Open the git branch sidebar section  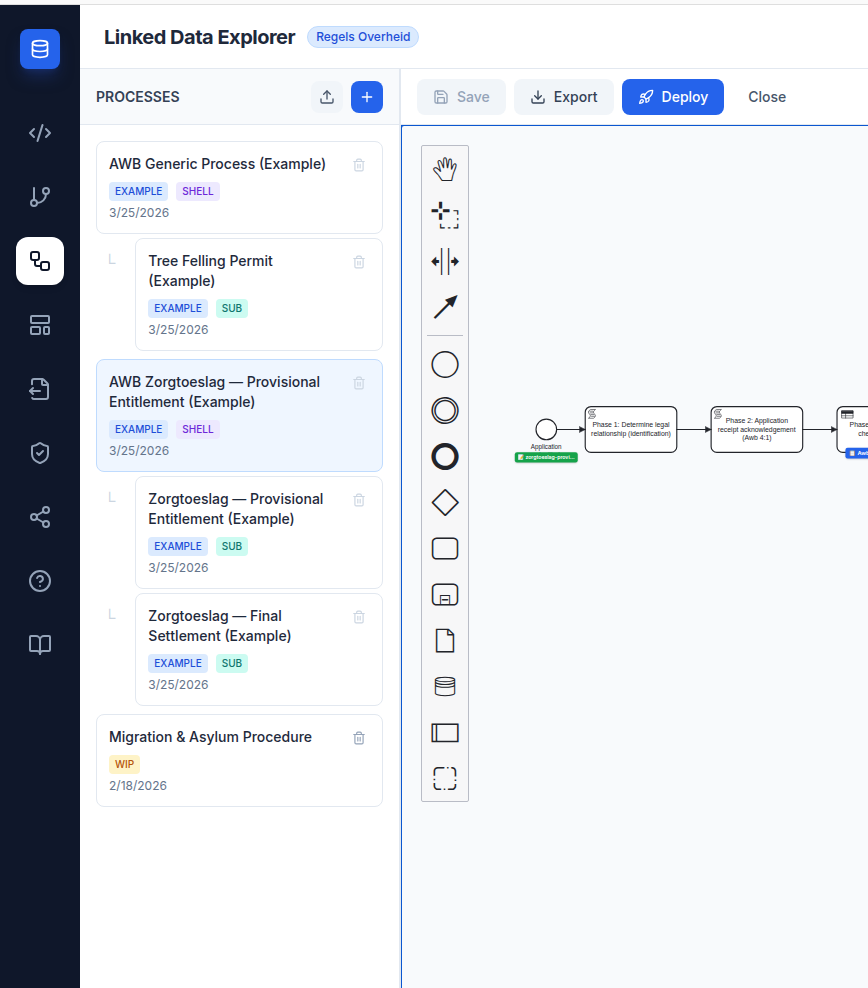tap(40, 196)
